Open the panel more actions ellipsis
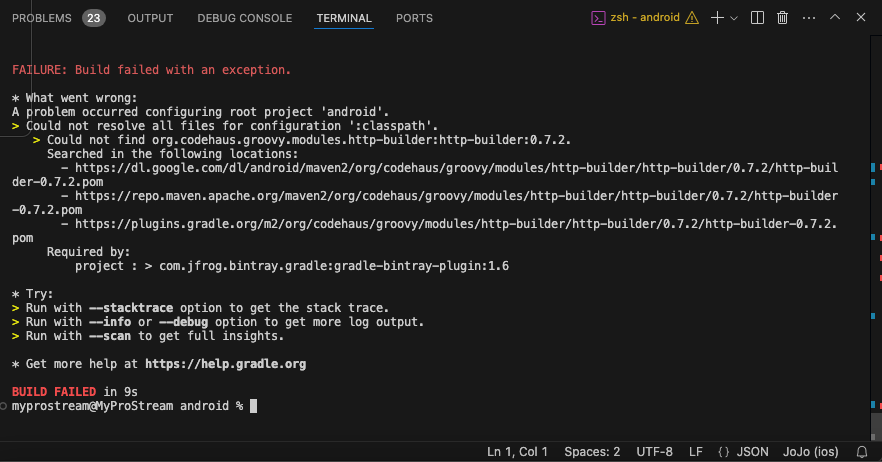The height and width of the screenshot is (462, 882). 809,18
